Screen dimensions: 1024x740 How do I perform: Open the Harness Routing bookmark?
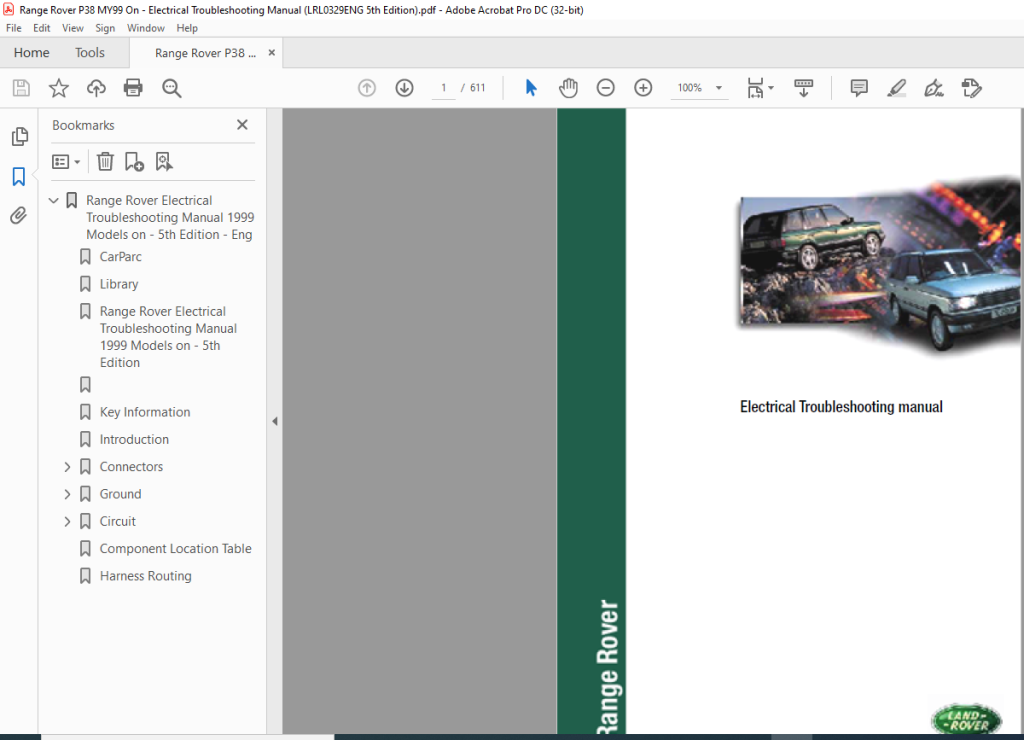[146, 576]
